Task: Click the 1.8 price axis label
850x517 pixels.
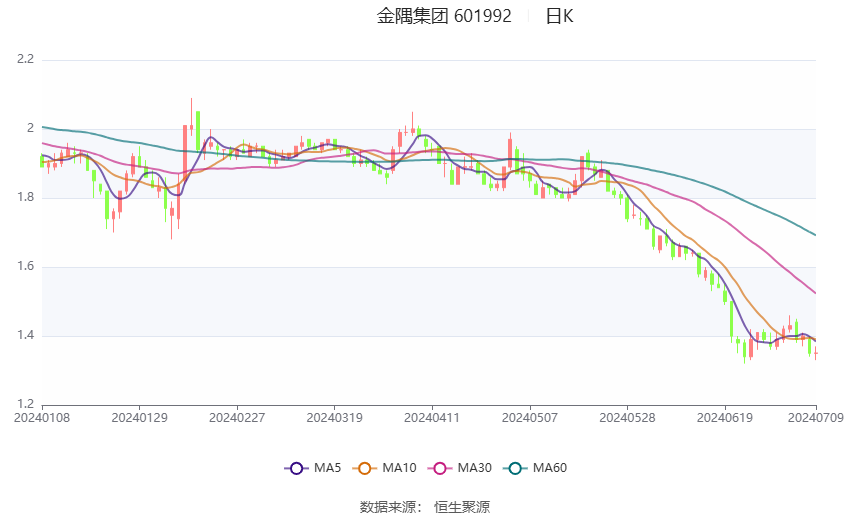Action: [x=25, y=197]
